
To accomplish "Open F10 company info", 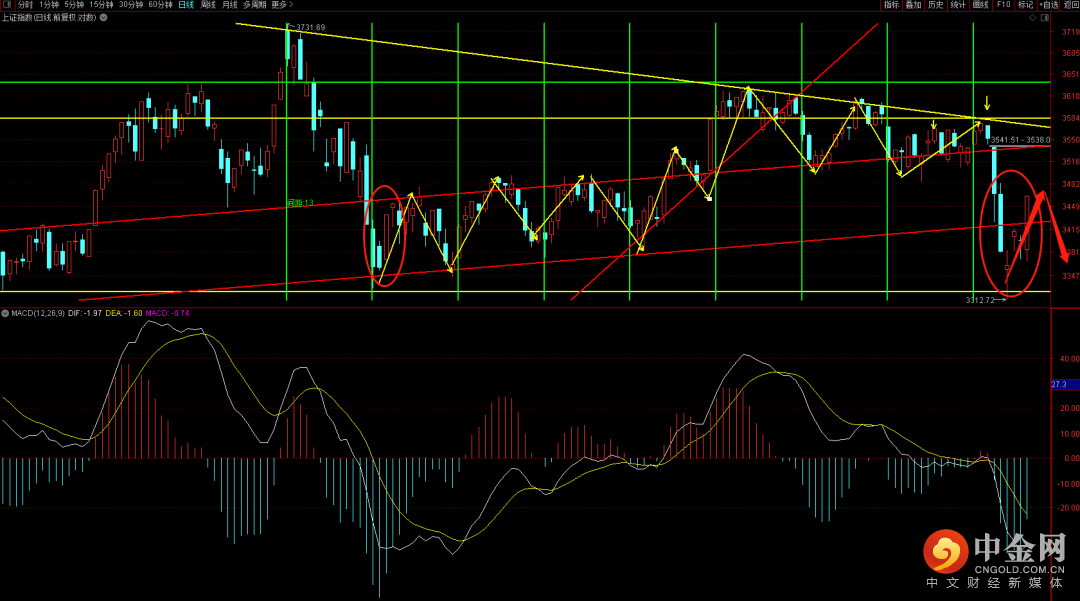I will [1004, 5].
